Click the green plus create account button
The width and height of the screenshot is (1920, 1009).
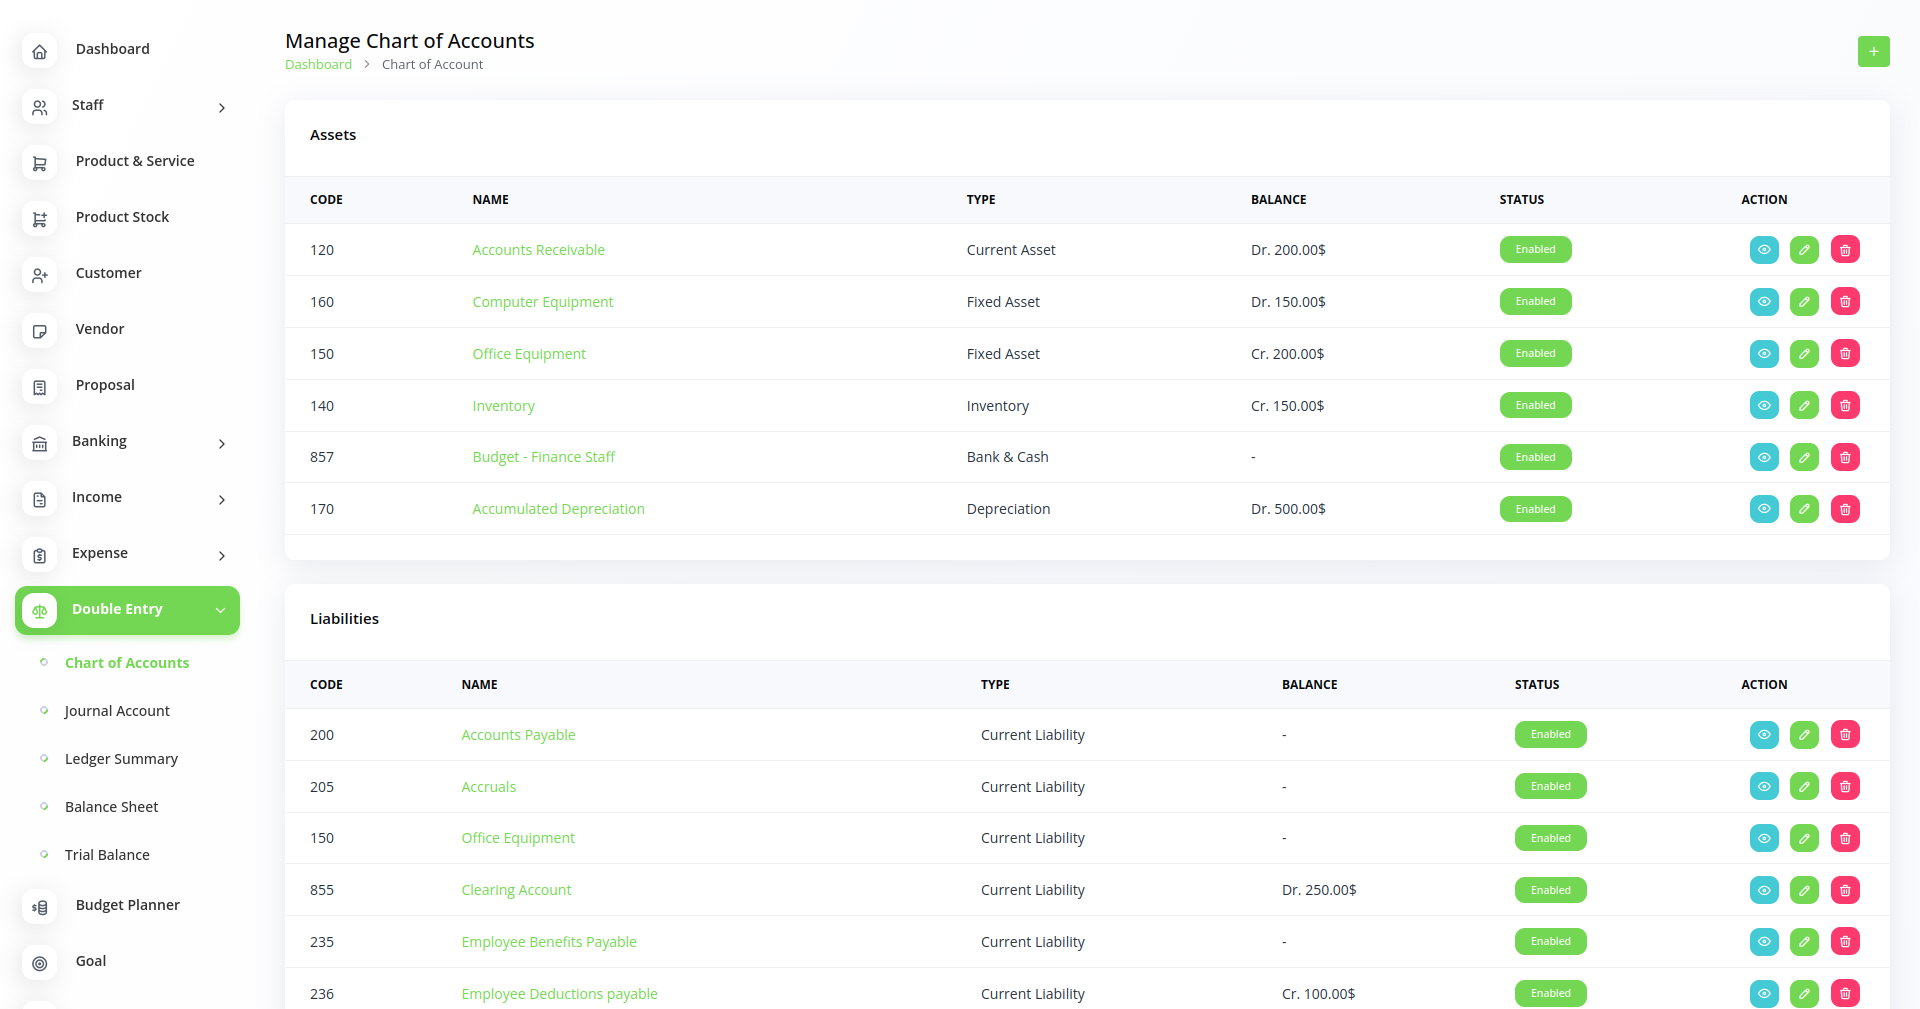(1873, 51)
